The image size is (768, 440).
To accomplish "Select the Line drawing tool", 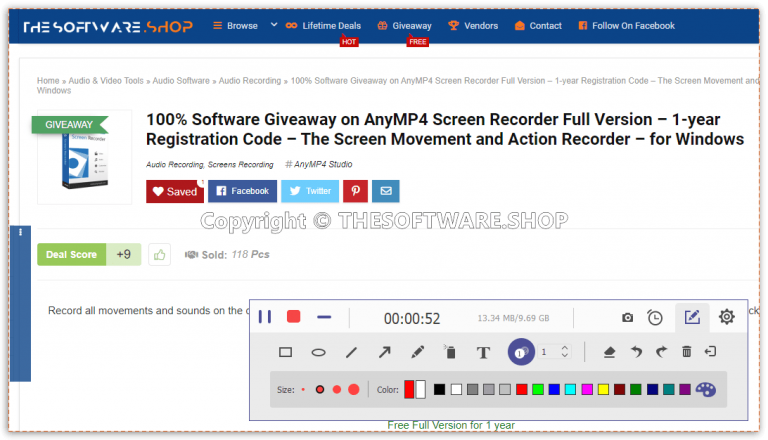I will pos(351,352).
